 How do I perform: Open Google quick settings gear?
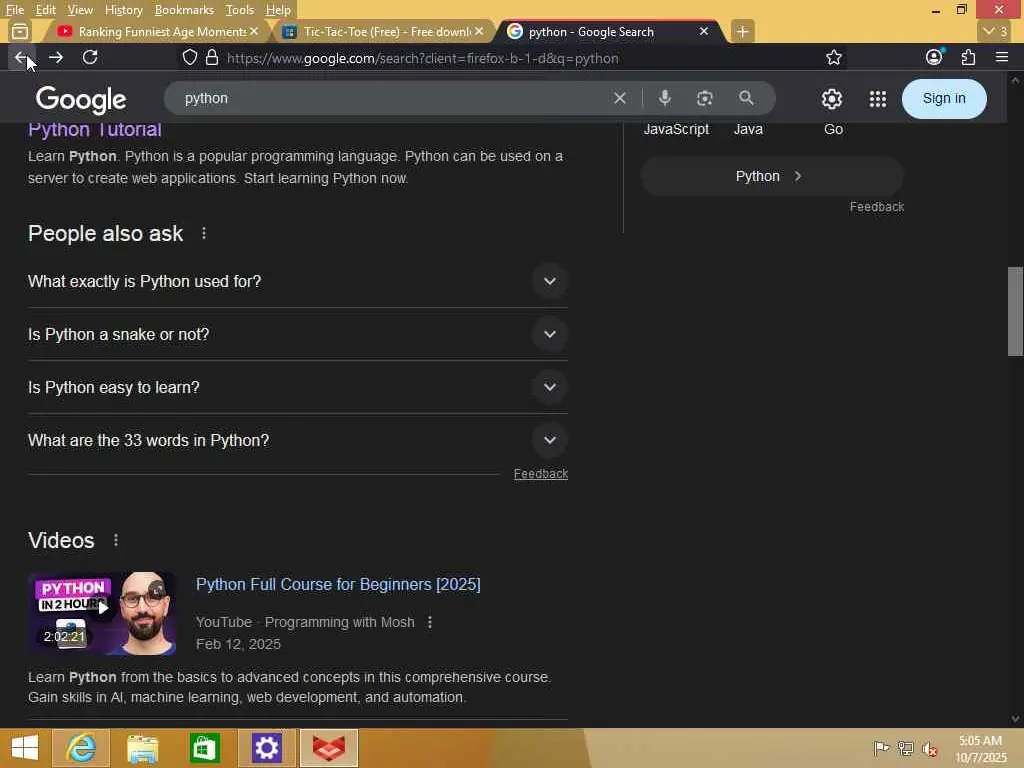coord(831,99)
